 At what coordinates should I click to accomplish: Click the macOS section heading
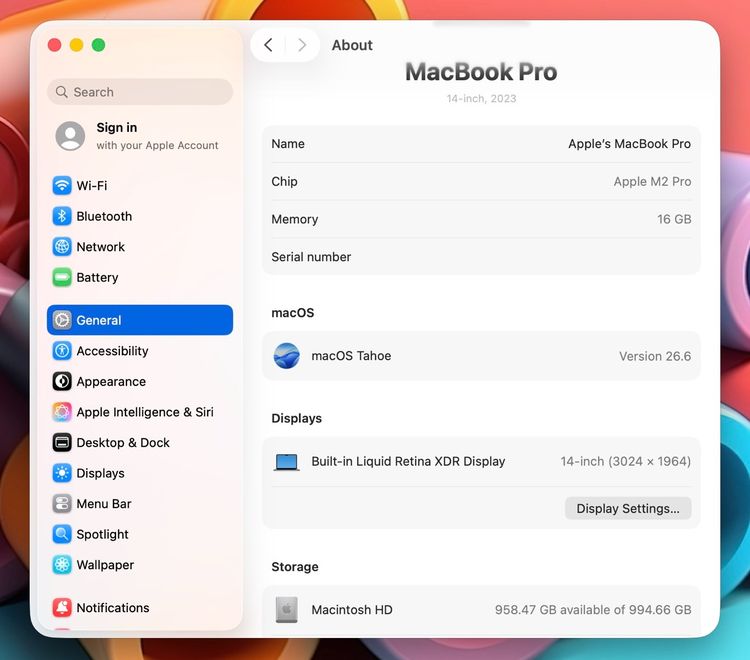[293, 313]
